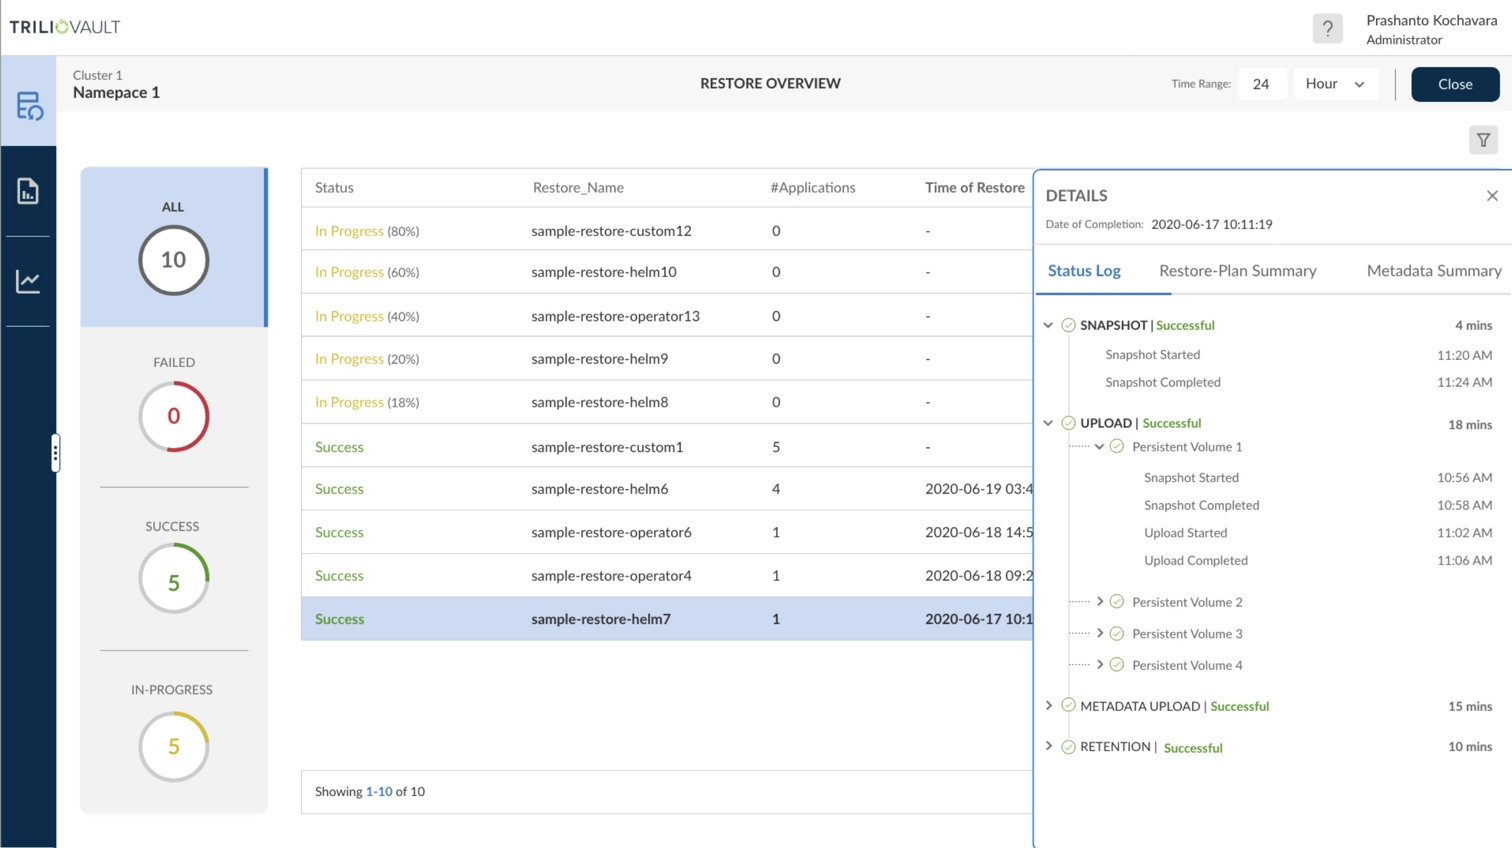Image resolution: width=1512 pixels, height=848 pixels.
Task: Expand Persistent Volume 2
Action: (x=1100, y=602)
